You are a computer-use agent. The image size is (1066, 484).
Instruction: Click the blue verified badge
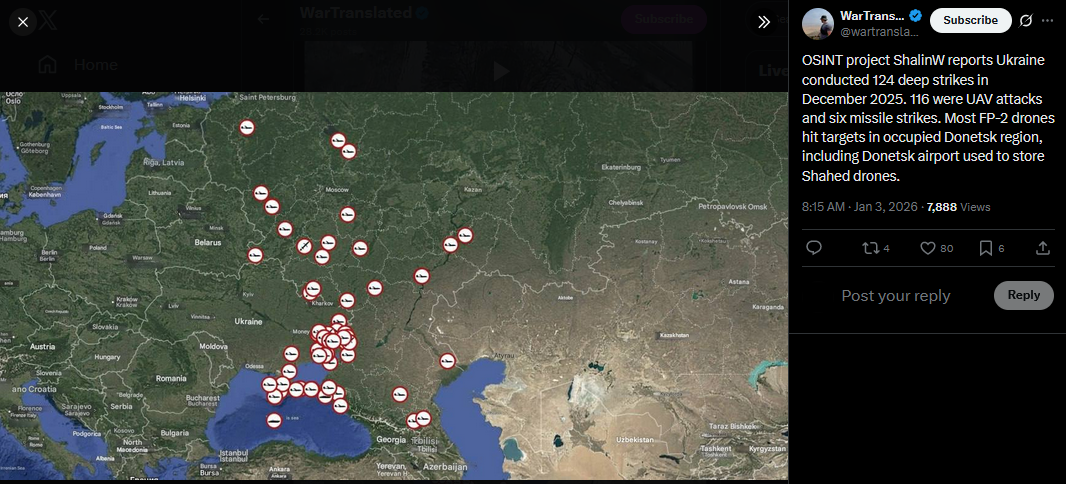pyautogui.click(x=916, y=16)
